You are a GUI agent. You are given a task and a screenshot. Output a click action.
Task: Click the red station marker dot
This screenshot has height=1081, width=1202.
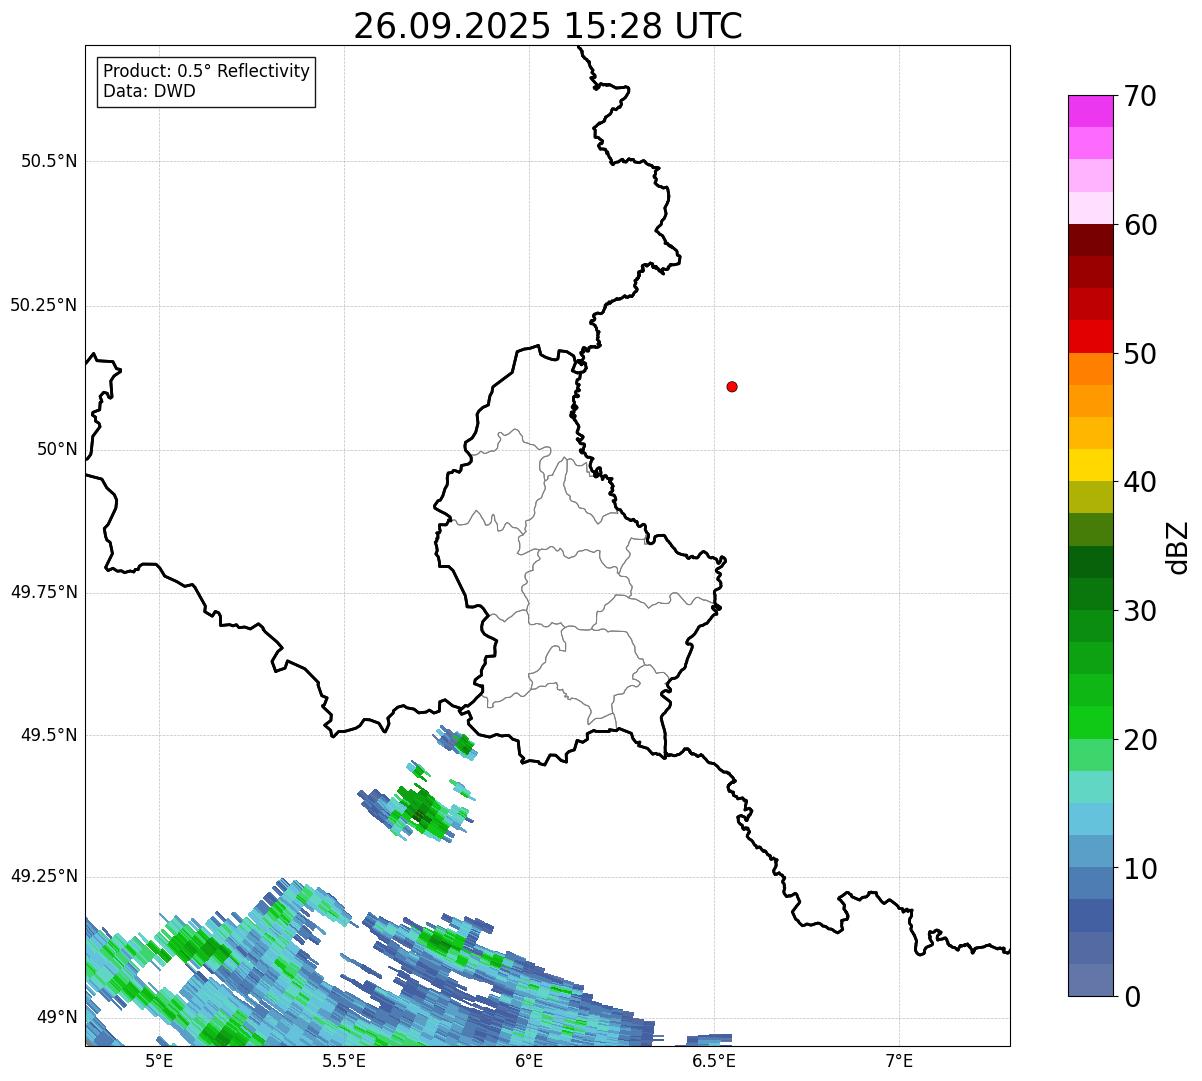click(x=732, y=386)
